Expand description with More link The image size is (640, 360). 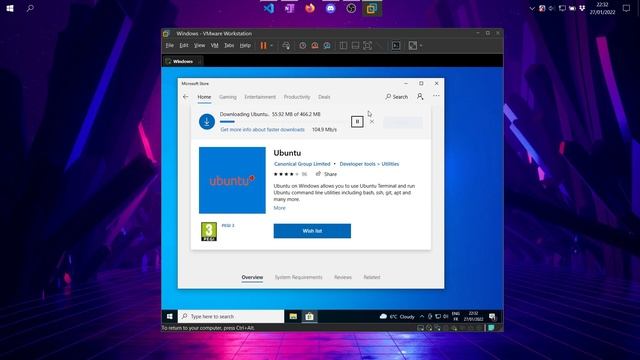[280, 208]
